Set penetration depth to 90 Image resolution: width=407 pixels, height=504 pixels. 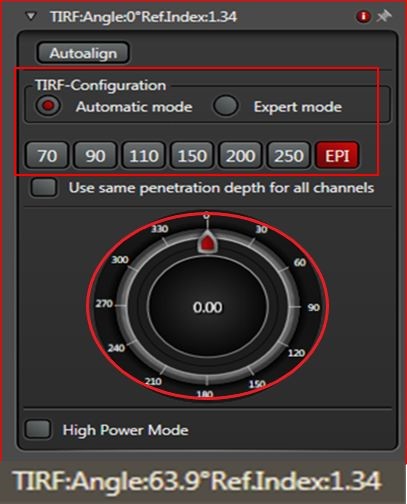click(x=96, y=155)
